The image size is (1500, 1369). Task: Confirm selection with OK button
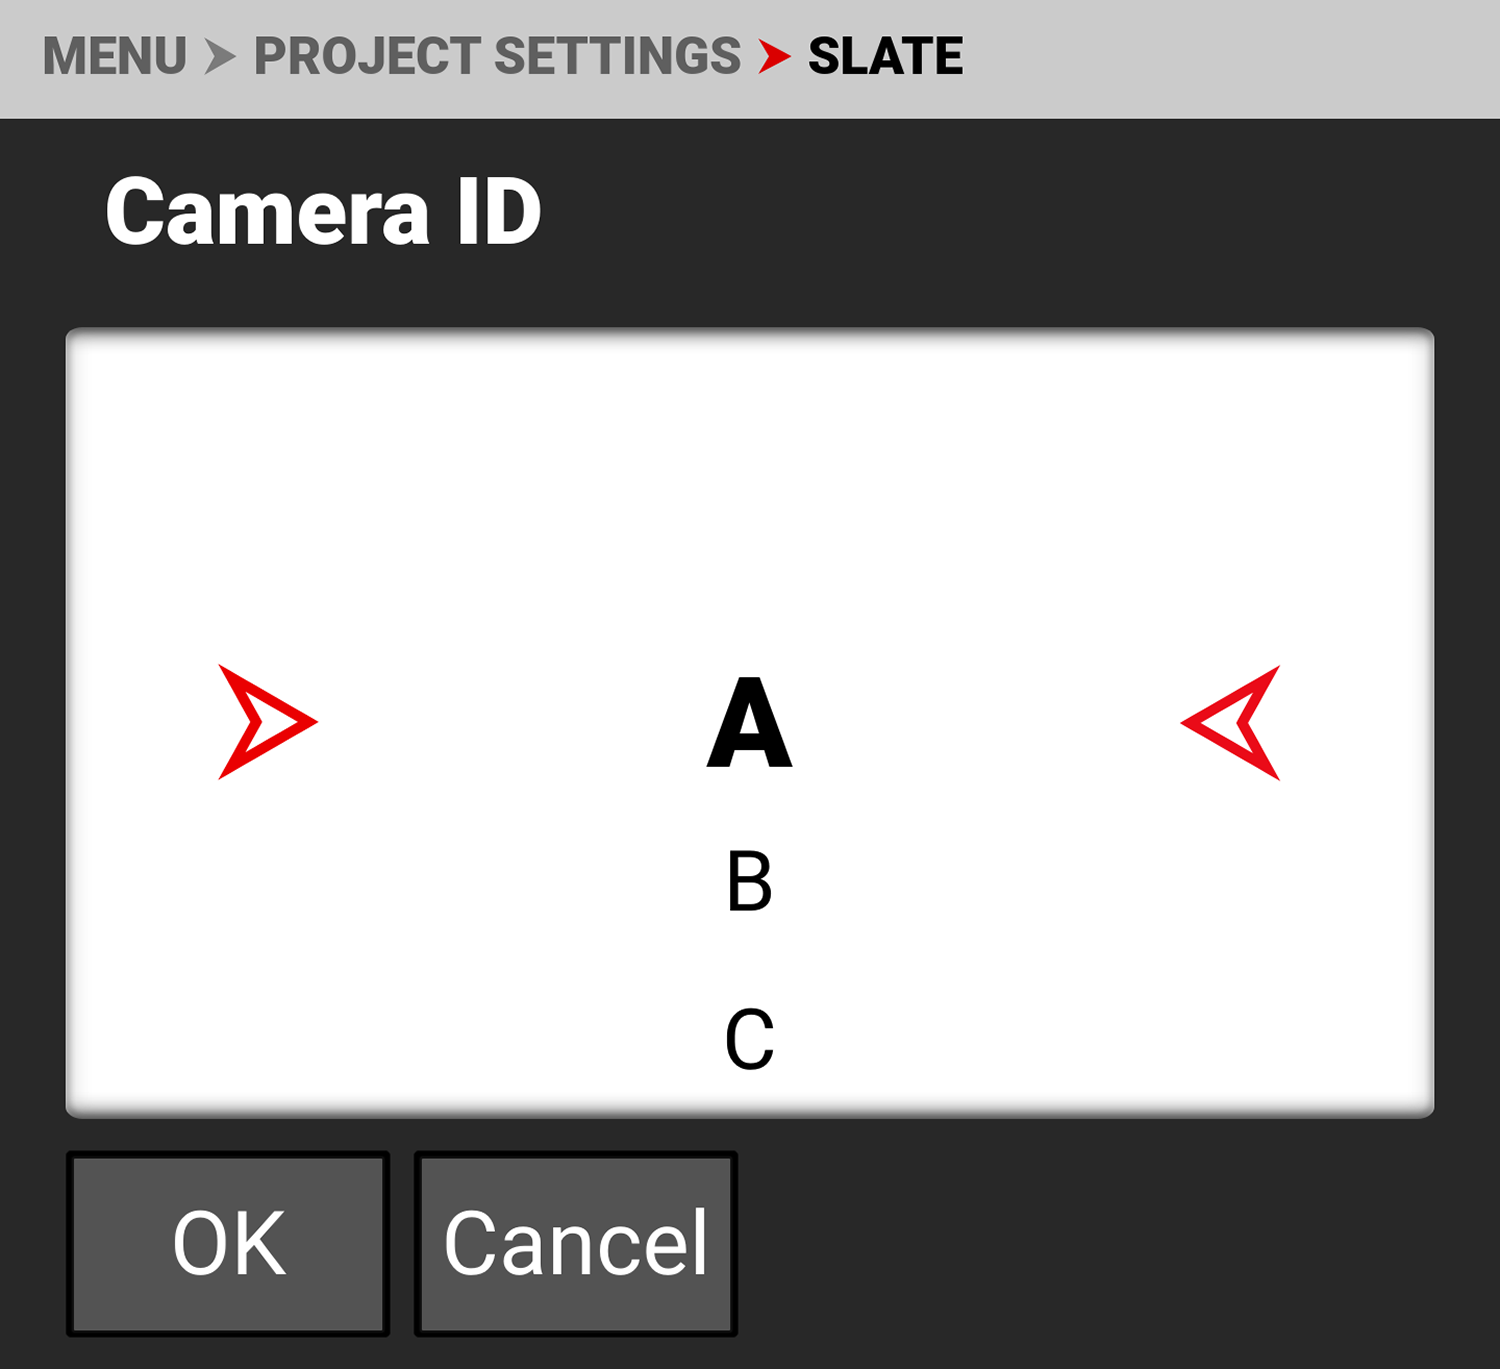(x=228, y=1243)
